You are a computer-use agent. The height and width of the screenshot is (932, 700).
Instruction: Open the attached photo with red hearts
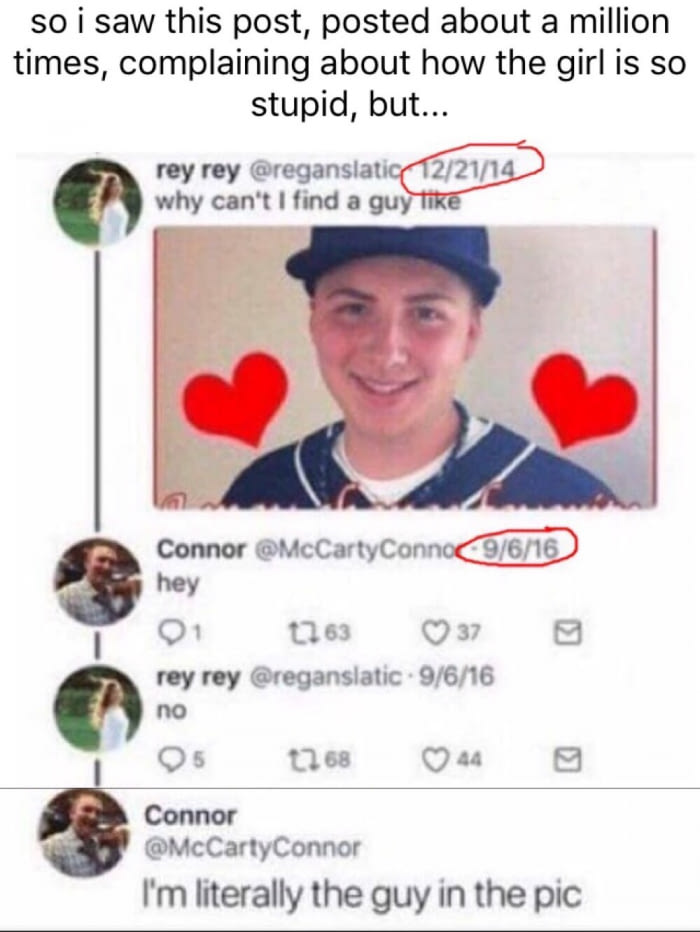pos(405,367)
